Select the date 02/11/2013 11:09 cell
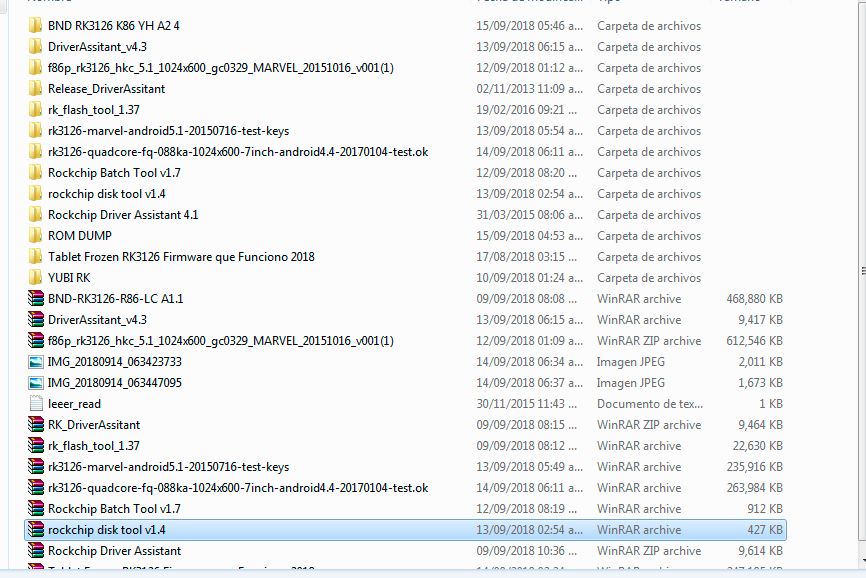866x578 pixels. [x=529, y=89]
